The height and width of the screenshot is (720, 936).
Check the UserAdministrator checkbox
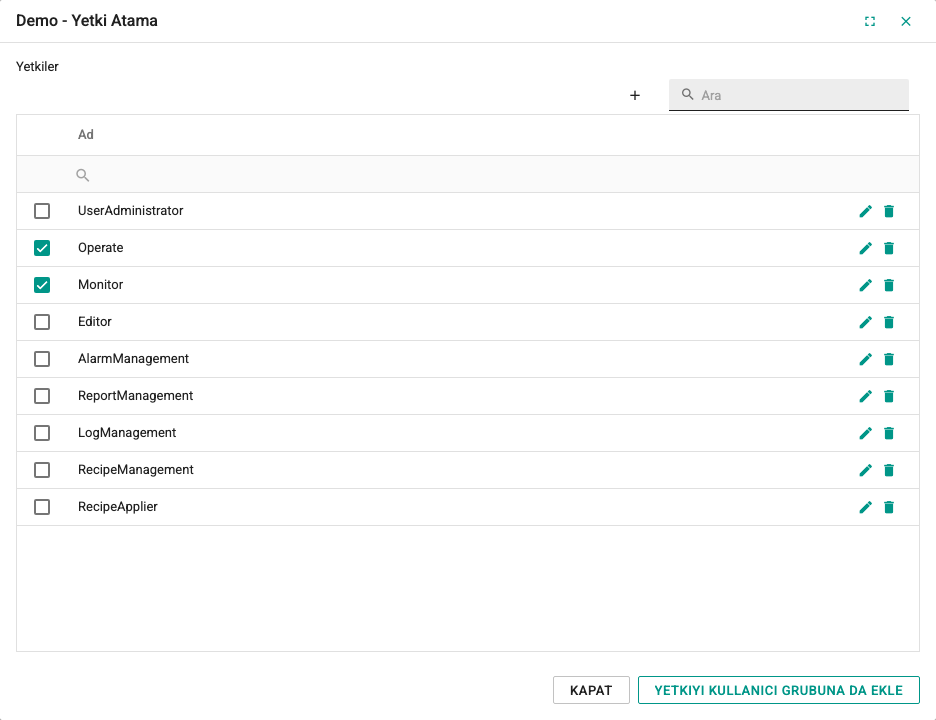point(42,211)
